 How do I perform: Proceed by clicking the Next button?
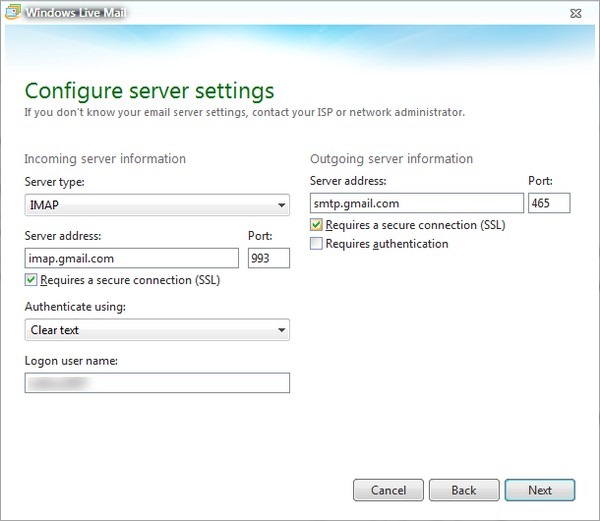[x=539, y=490]
